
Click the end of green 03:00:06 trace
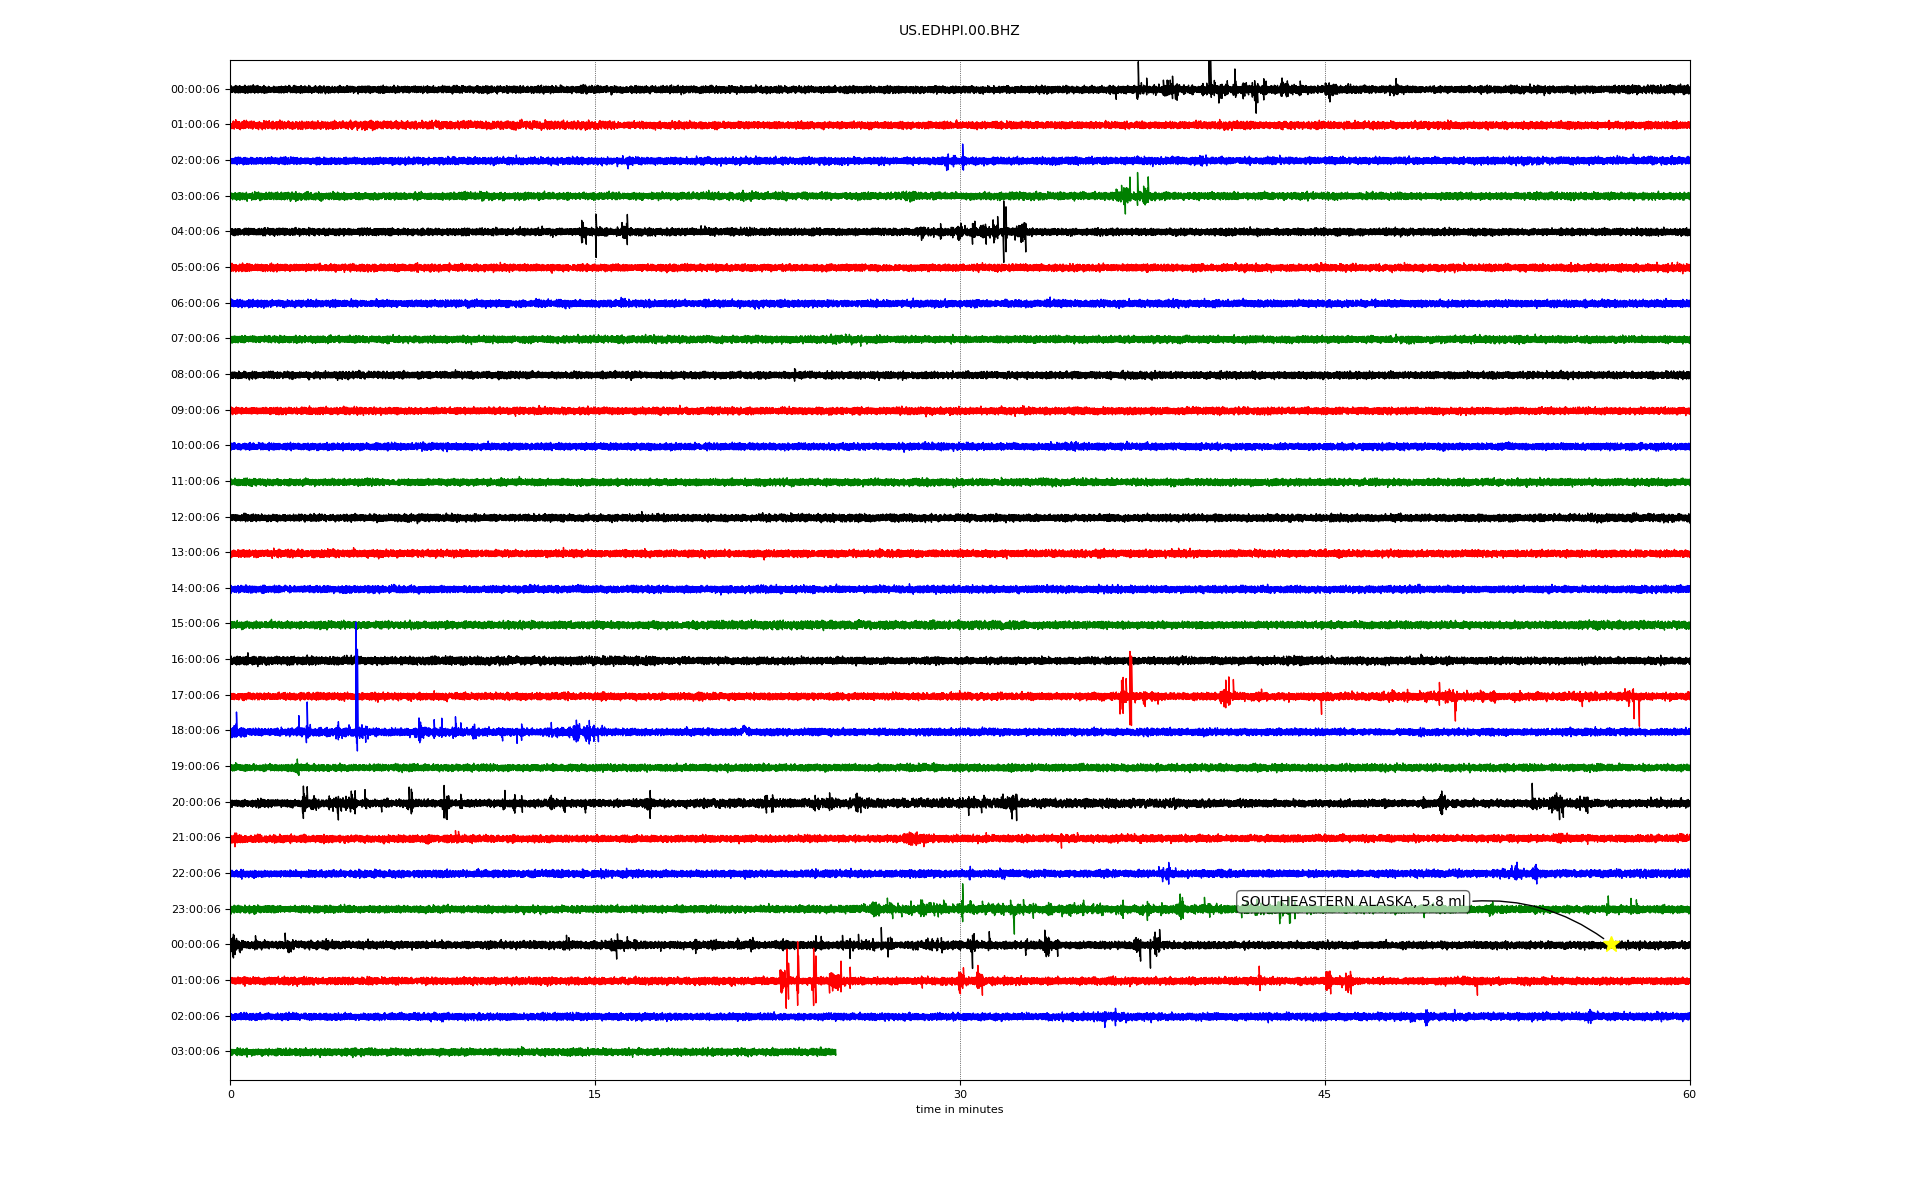tap(834, 1052)
